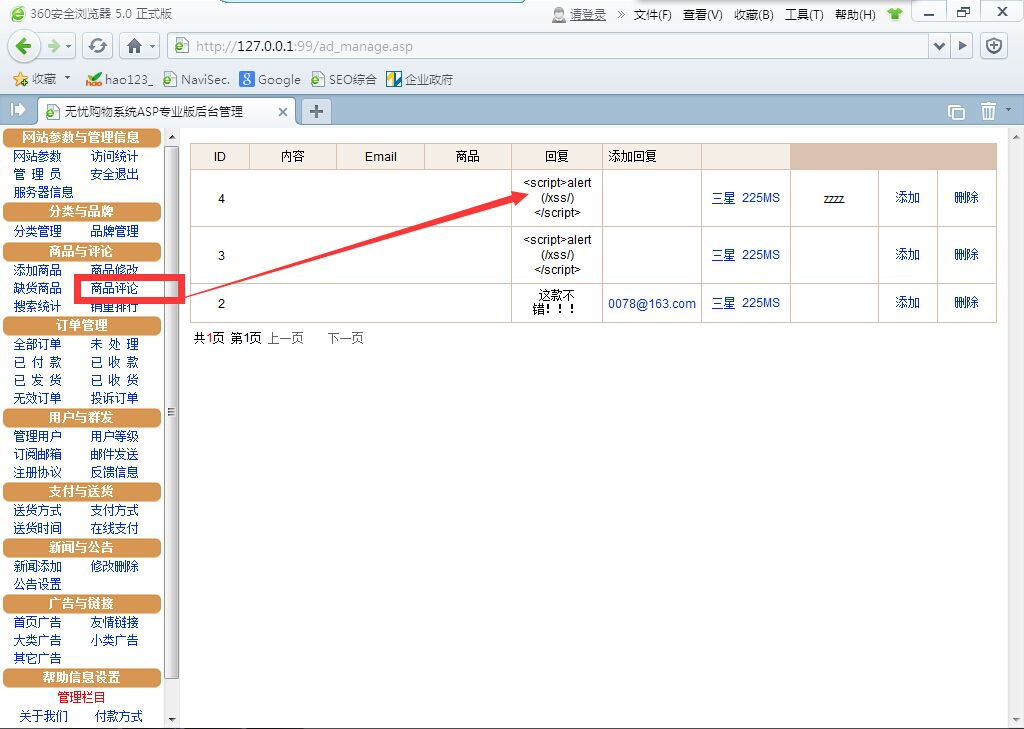Open the security shield icon
Image resolution: width=1024 pixels, height=729 pixels.
994,46
